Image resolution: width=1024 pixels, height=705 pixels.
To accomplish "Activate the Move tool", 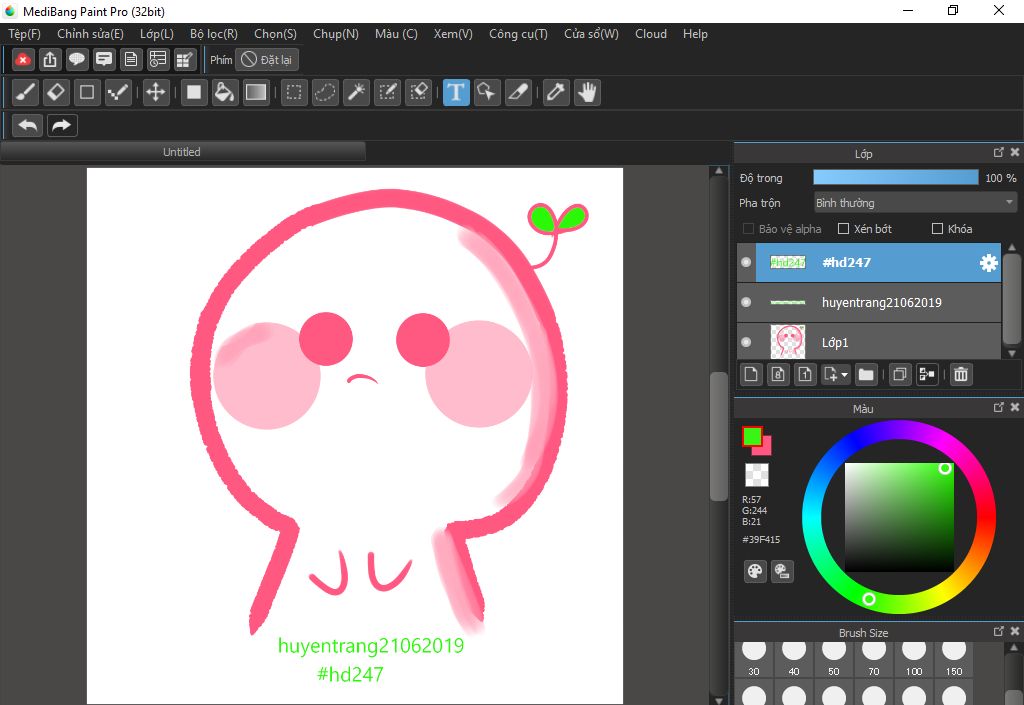I will tap(155, 93).
